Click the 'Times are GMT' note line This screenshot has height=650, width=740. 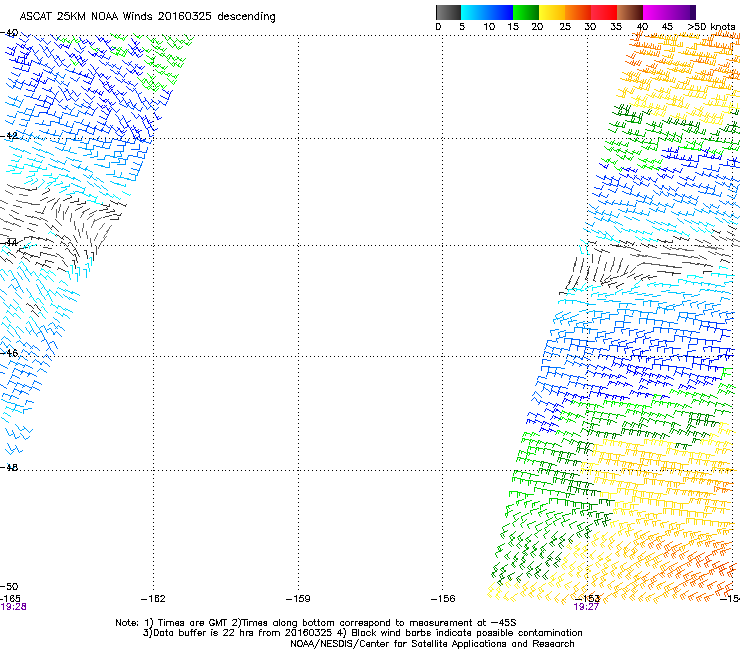[x=316, y=623]
